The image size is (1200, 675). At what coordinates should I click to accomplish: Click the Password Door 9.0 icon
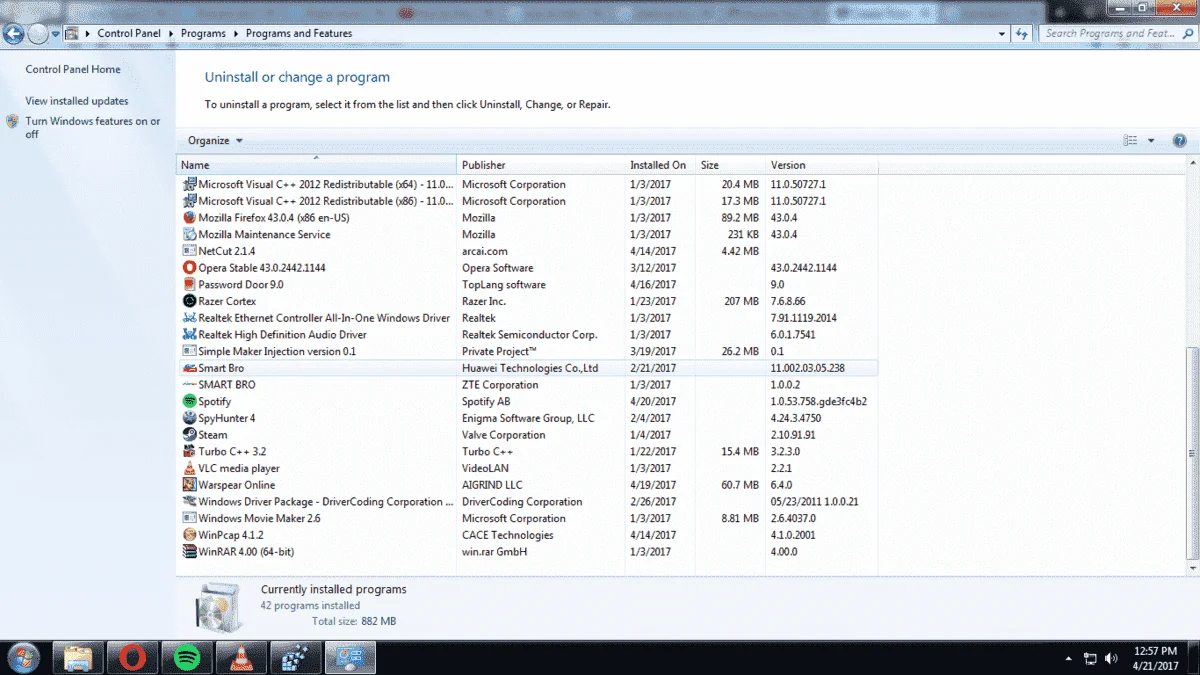[x=190, y=285]
